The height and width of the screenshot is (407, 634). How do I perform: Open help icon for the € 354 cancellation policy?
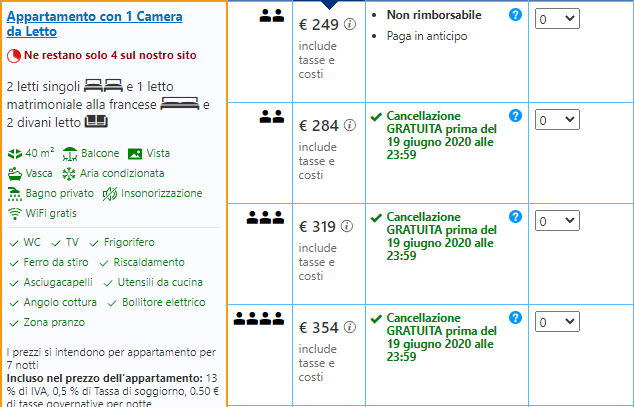[515, 316]
